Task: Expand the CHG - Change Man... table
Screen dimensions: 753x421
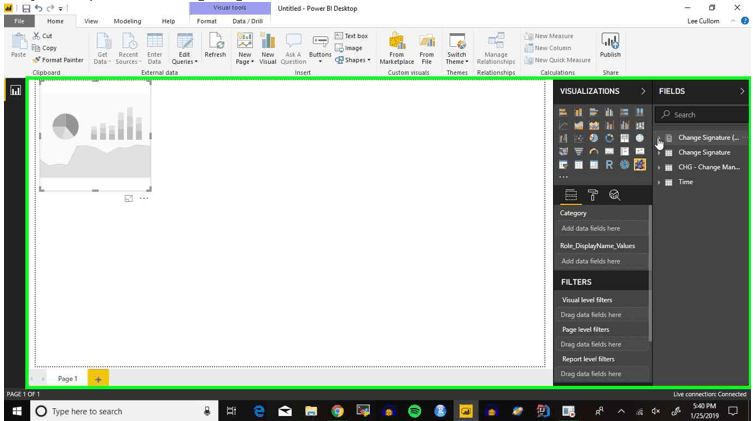Action: coord(659,168)
